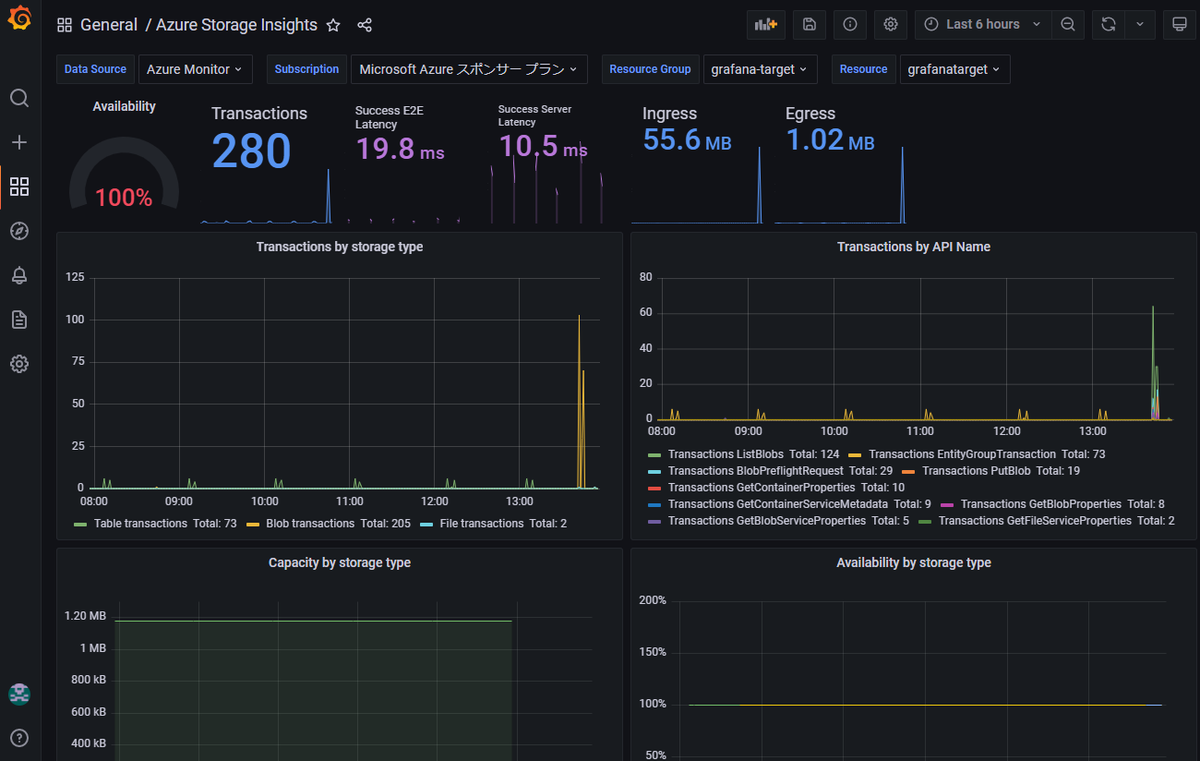Open the Search dashboards icon
Image resolution: width=1200 pixels, height=761 pixels.
pos(19,98)
